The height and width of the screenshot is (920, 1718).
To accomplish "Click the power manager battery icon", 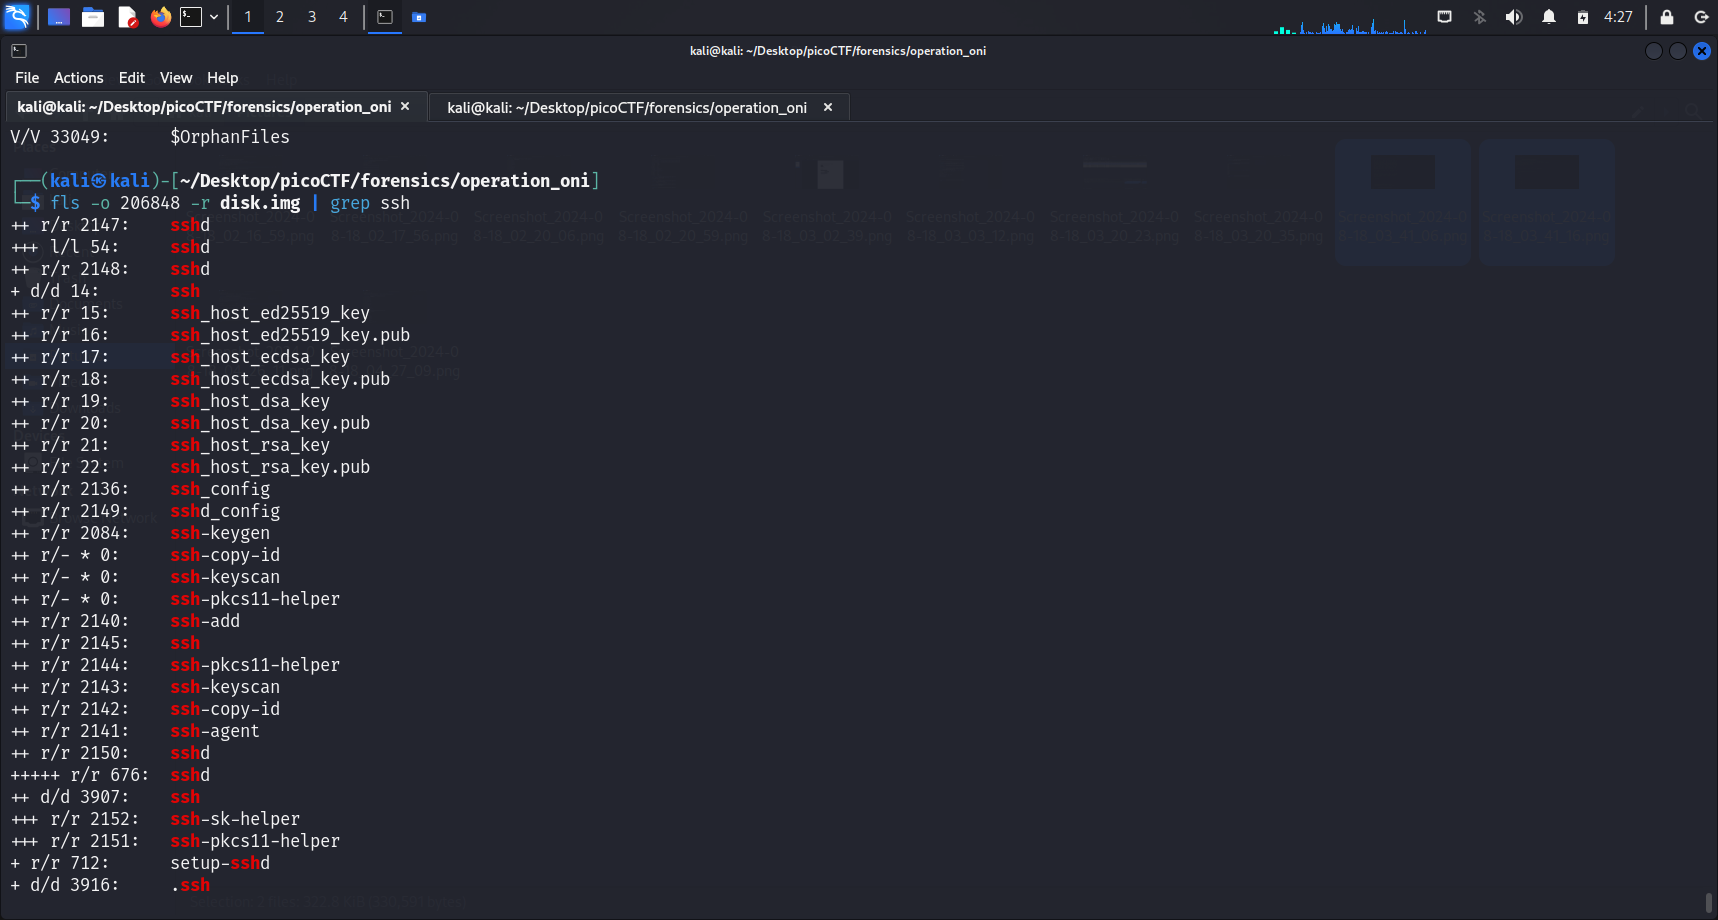I will (x=1583, y=17).
